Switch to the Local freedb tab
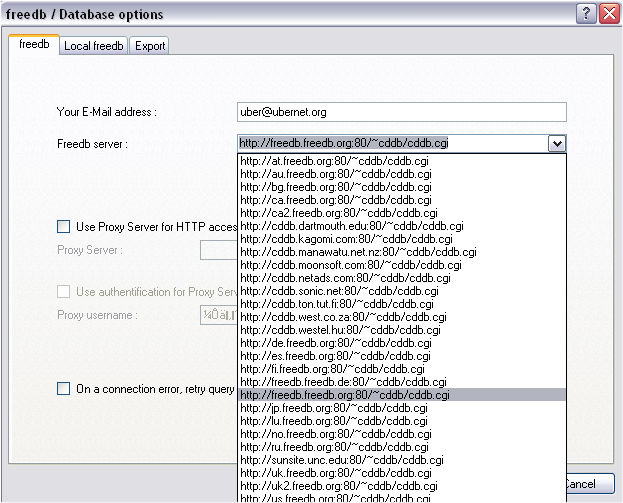 (x=93, y=46)
